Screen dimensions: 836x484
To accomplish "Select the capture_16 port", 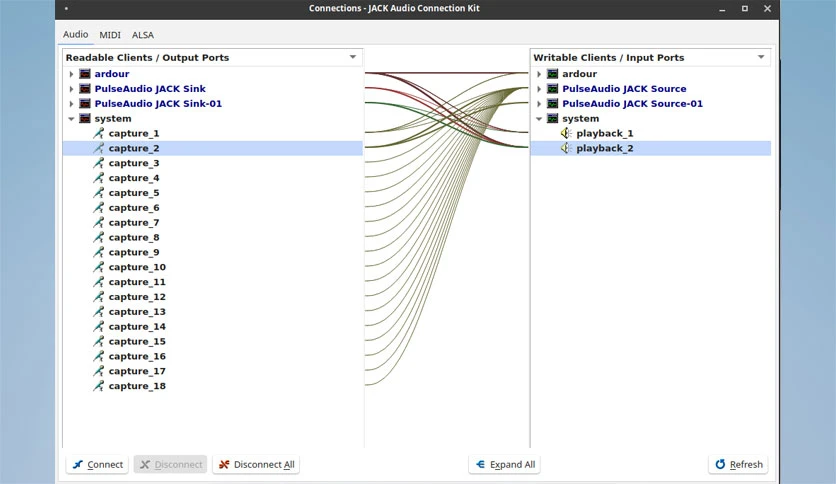I will [137, 356].
